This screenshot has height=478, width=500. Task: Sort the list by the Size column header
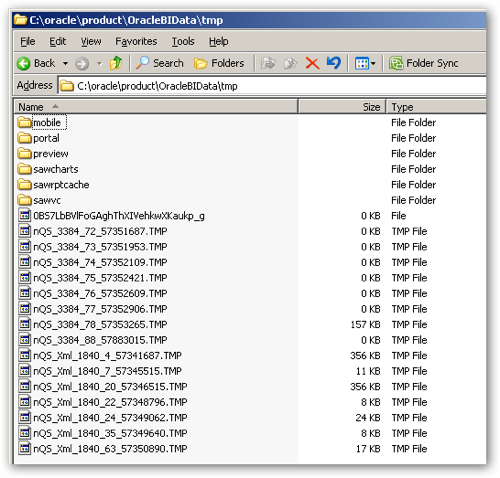[x=342, y=107]
